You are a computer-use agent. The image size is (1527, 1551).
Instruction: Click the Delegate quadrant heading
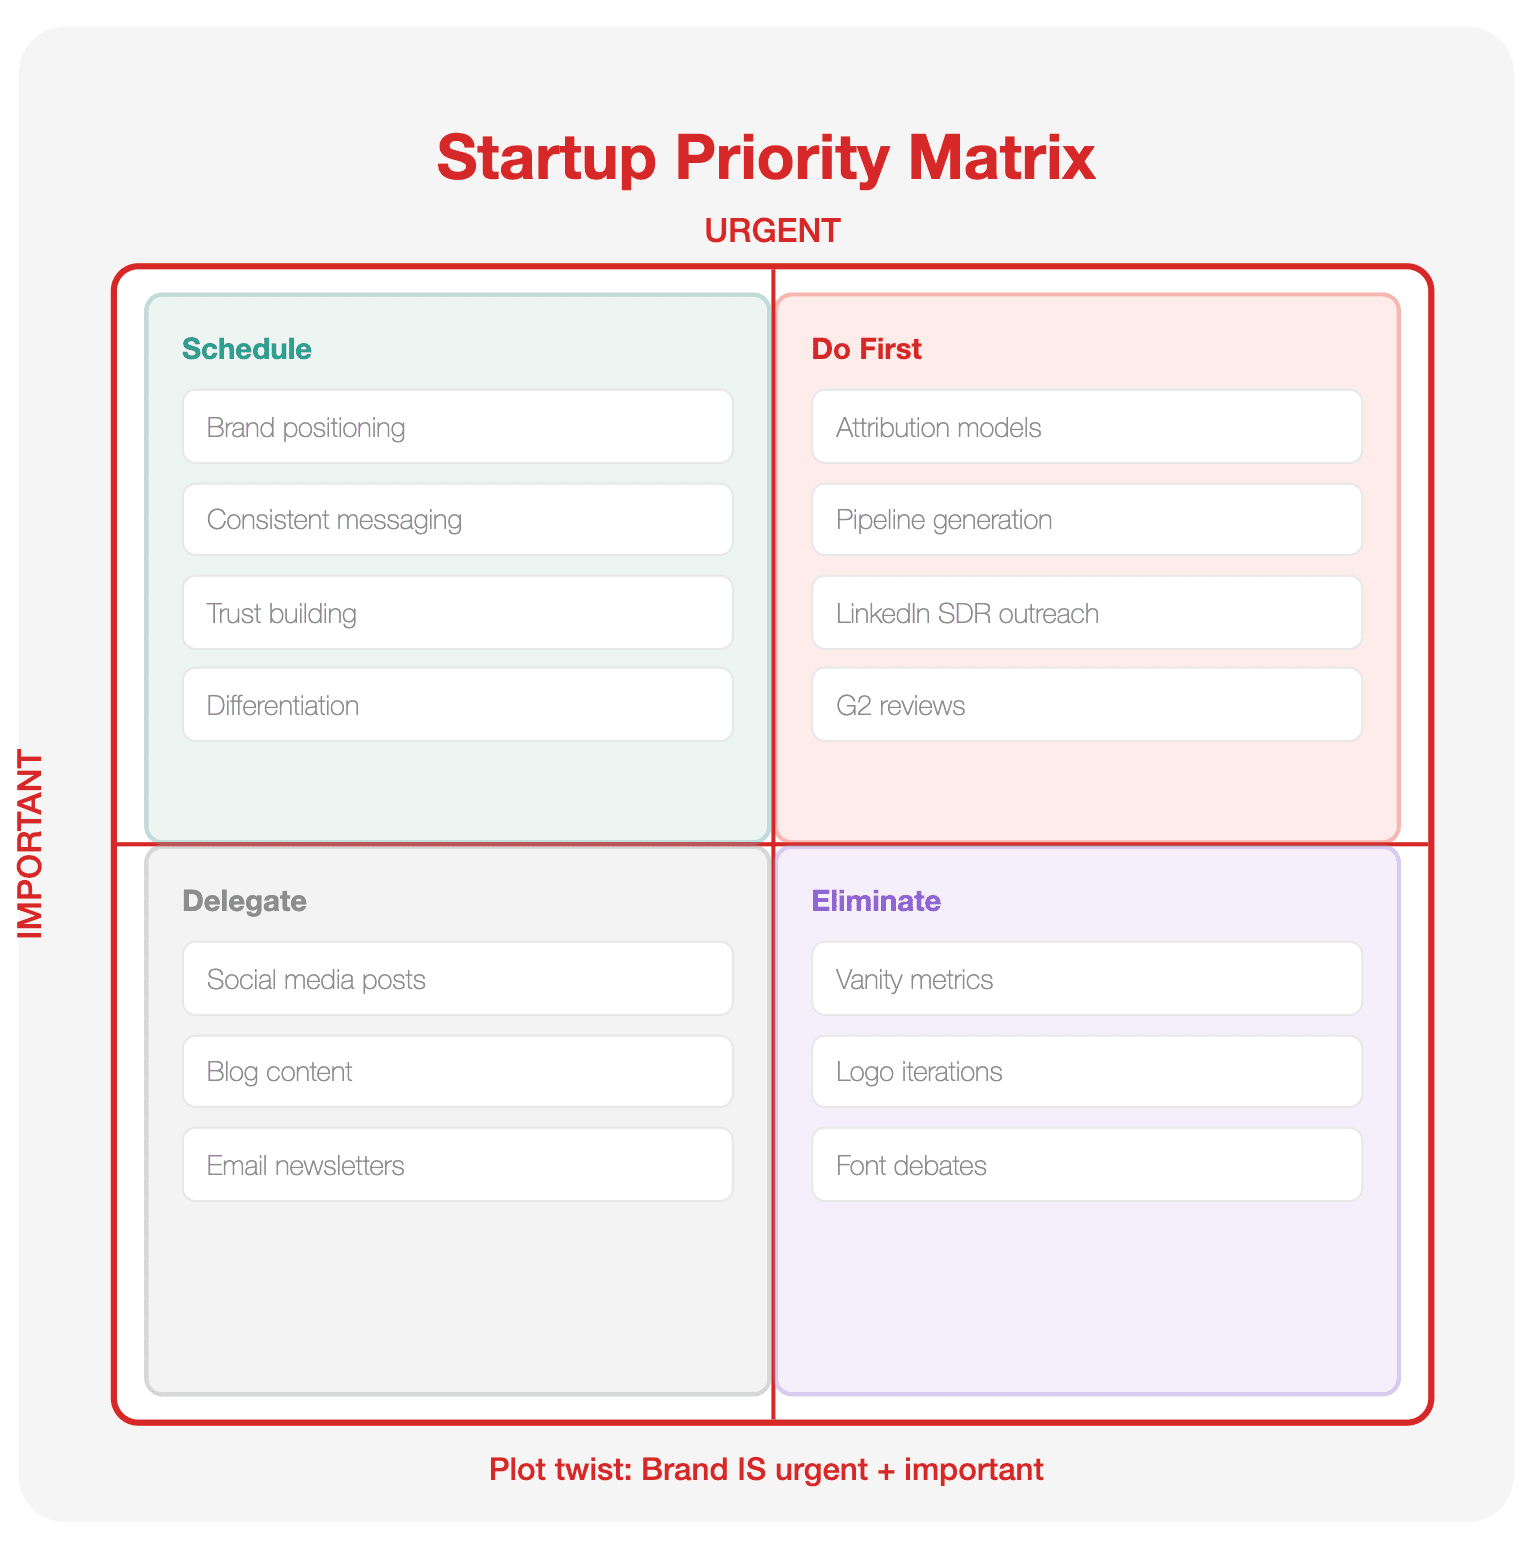245,901
